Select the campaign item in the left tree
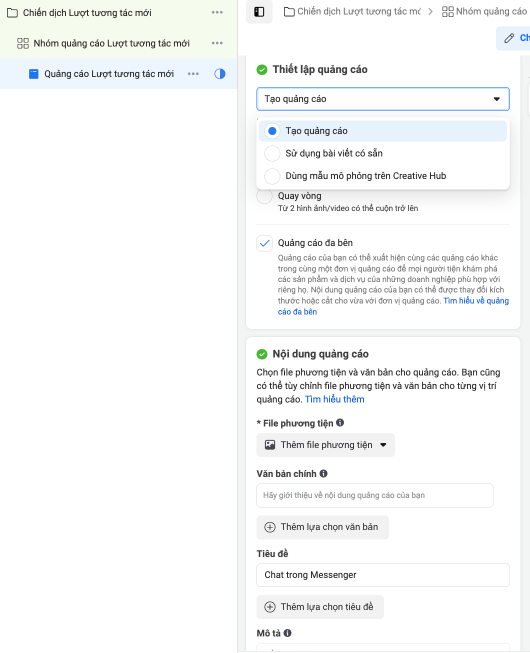530x653 pixels. pyautogui.click(x=87, y=13)
